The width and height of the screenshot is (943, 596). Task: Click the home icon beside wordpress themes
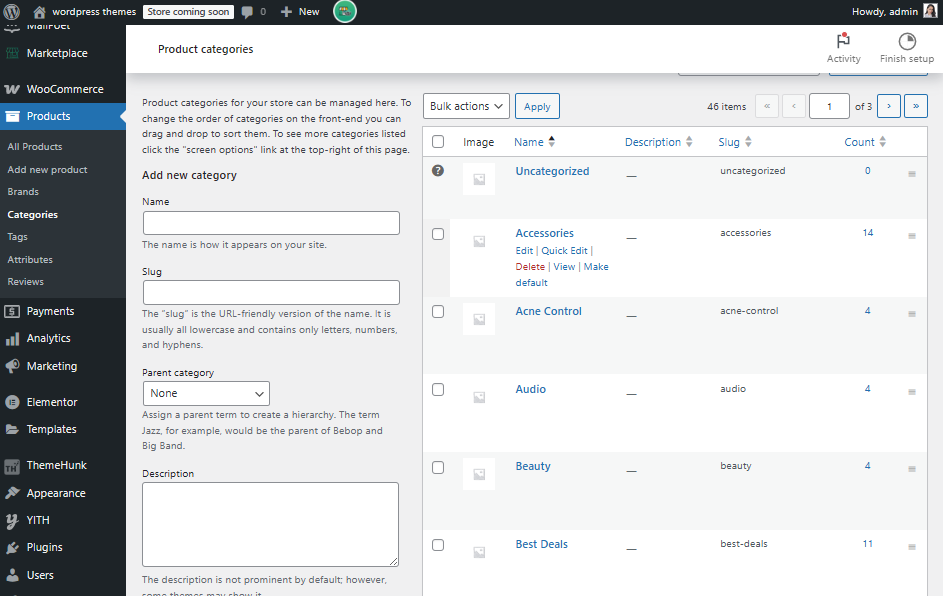(40, 11)
